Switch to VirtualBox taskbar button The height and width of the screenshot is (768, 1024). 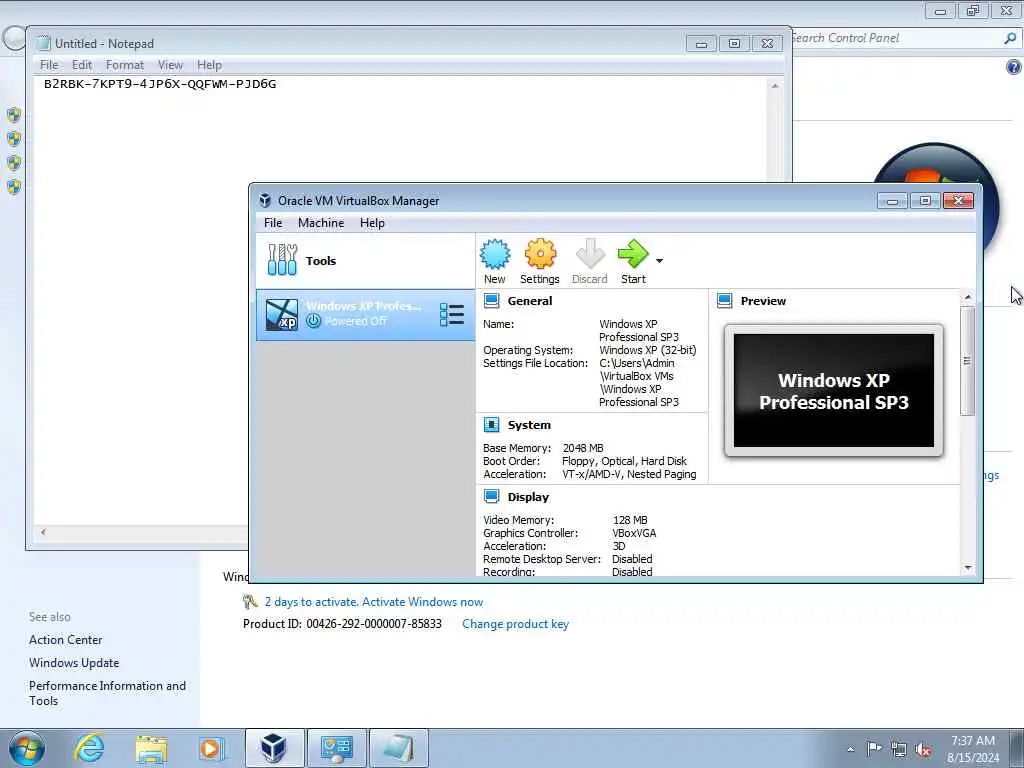(x=274, y=748)
